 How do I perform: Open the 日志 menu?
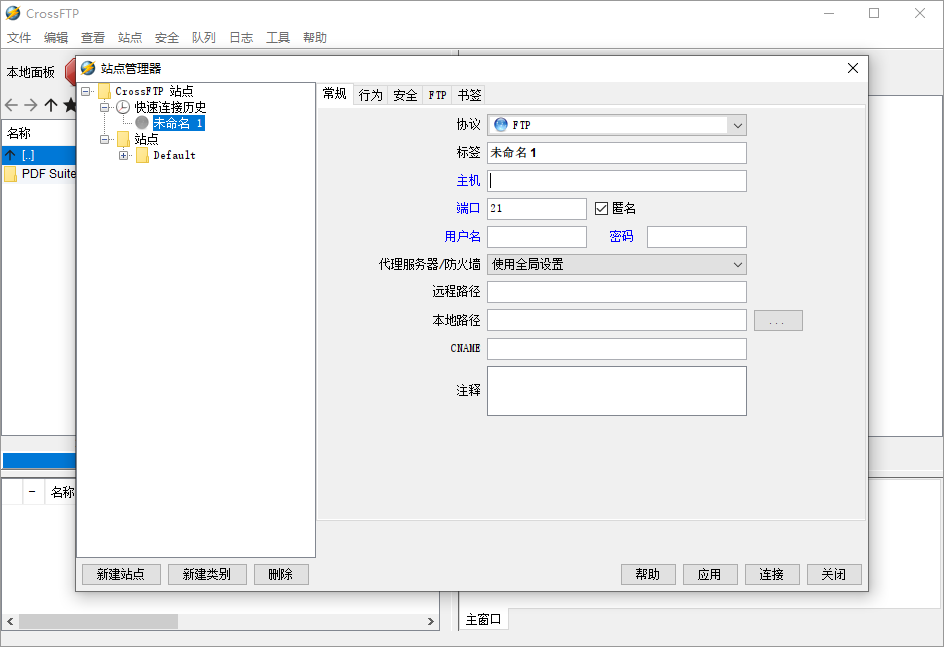click(241, 38)
